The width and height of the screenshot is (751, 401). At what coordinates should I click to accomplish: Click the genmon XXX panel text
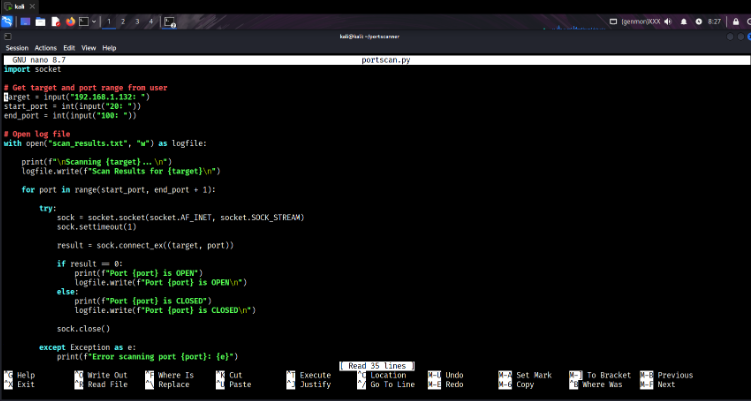point(640,22)
